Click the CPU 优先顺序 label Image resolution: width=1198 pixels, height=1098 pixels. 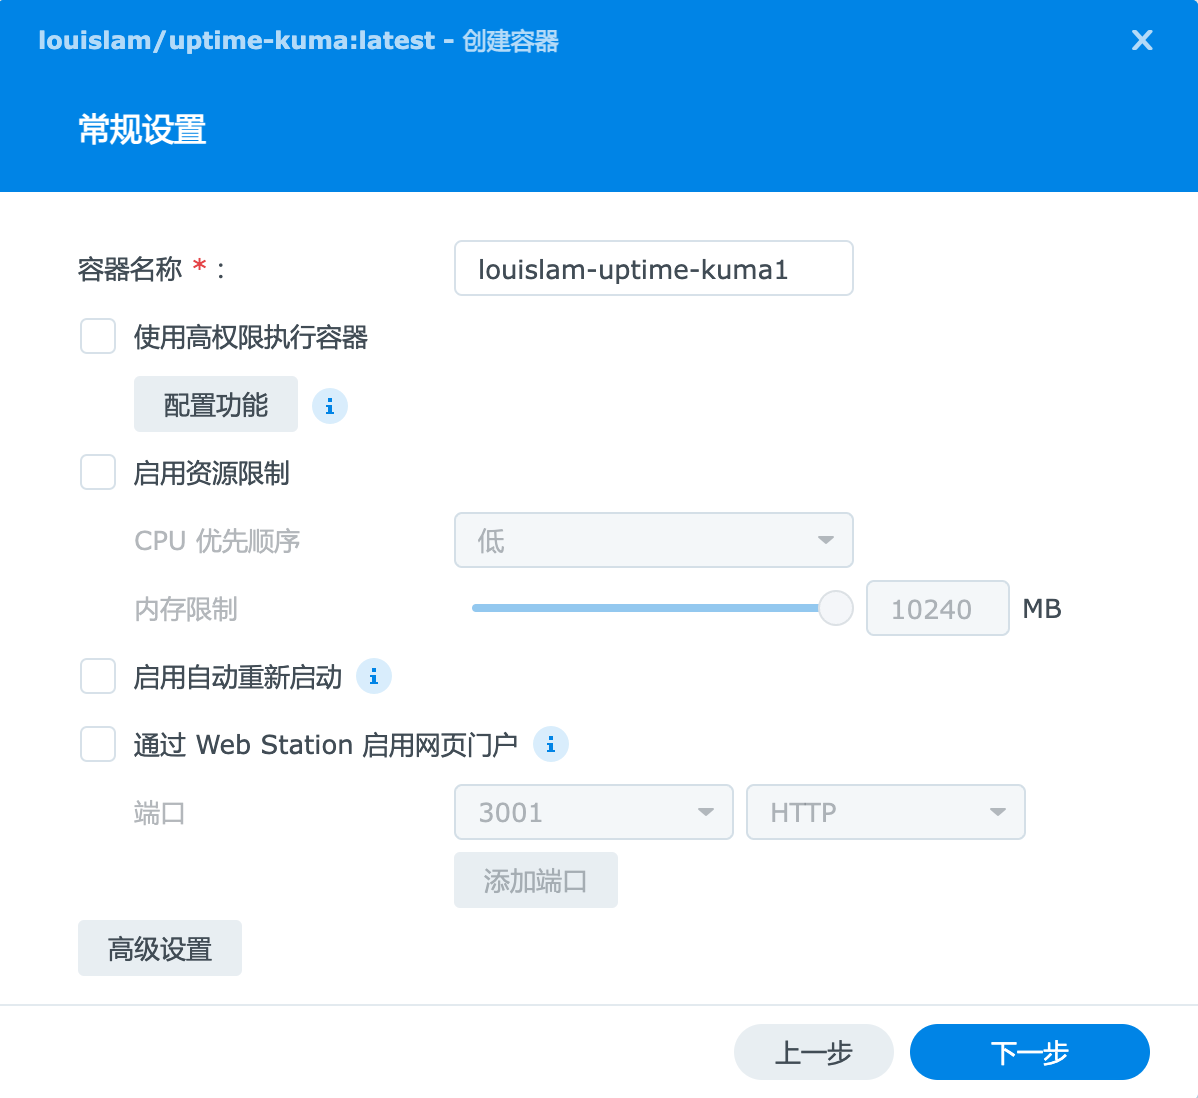point(217,541)
